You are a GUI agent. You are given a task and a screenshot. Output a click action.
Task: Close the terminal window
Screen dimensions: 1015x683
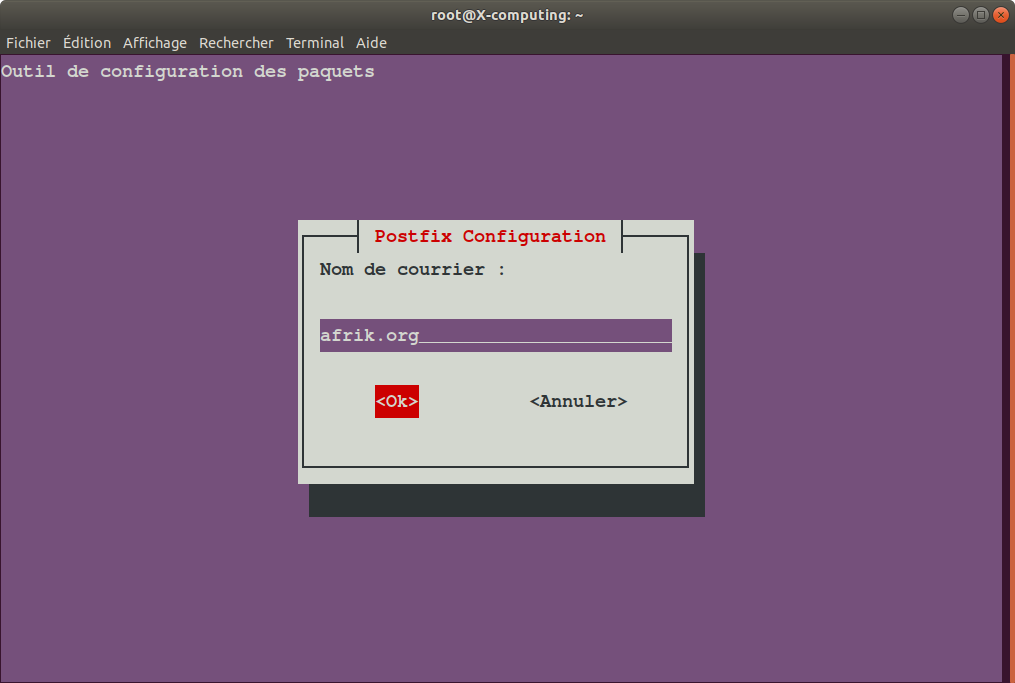point(1001,15)
